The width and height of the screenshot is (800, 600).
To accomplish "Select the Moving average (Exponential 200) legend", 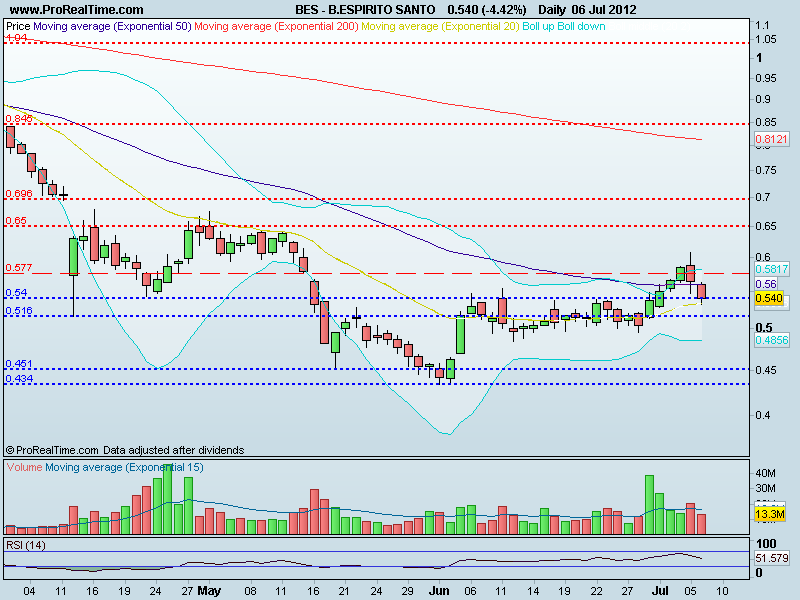I will (276, 26).
